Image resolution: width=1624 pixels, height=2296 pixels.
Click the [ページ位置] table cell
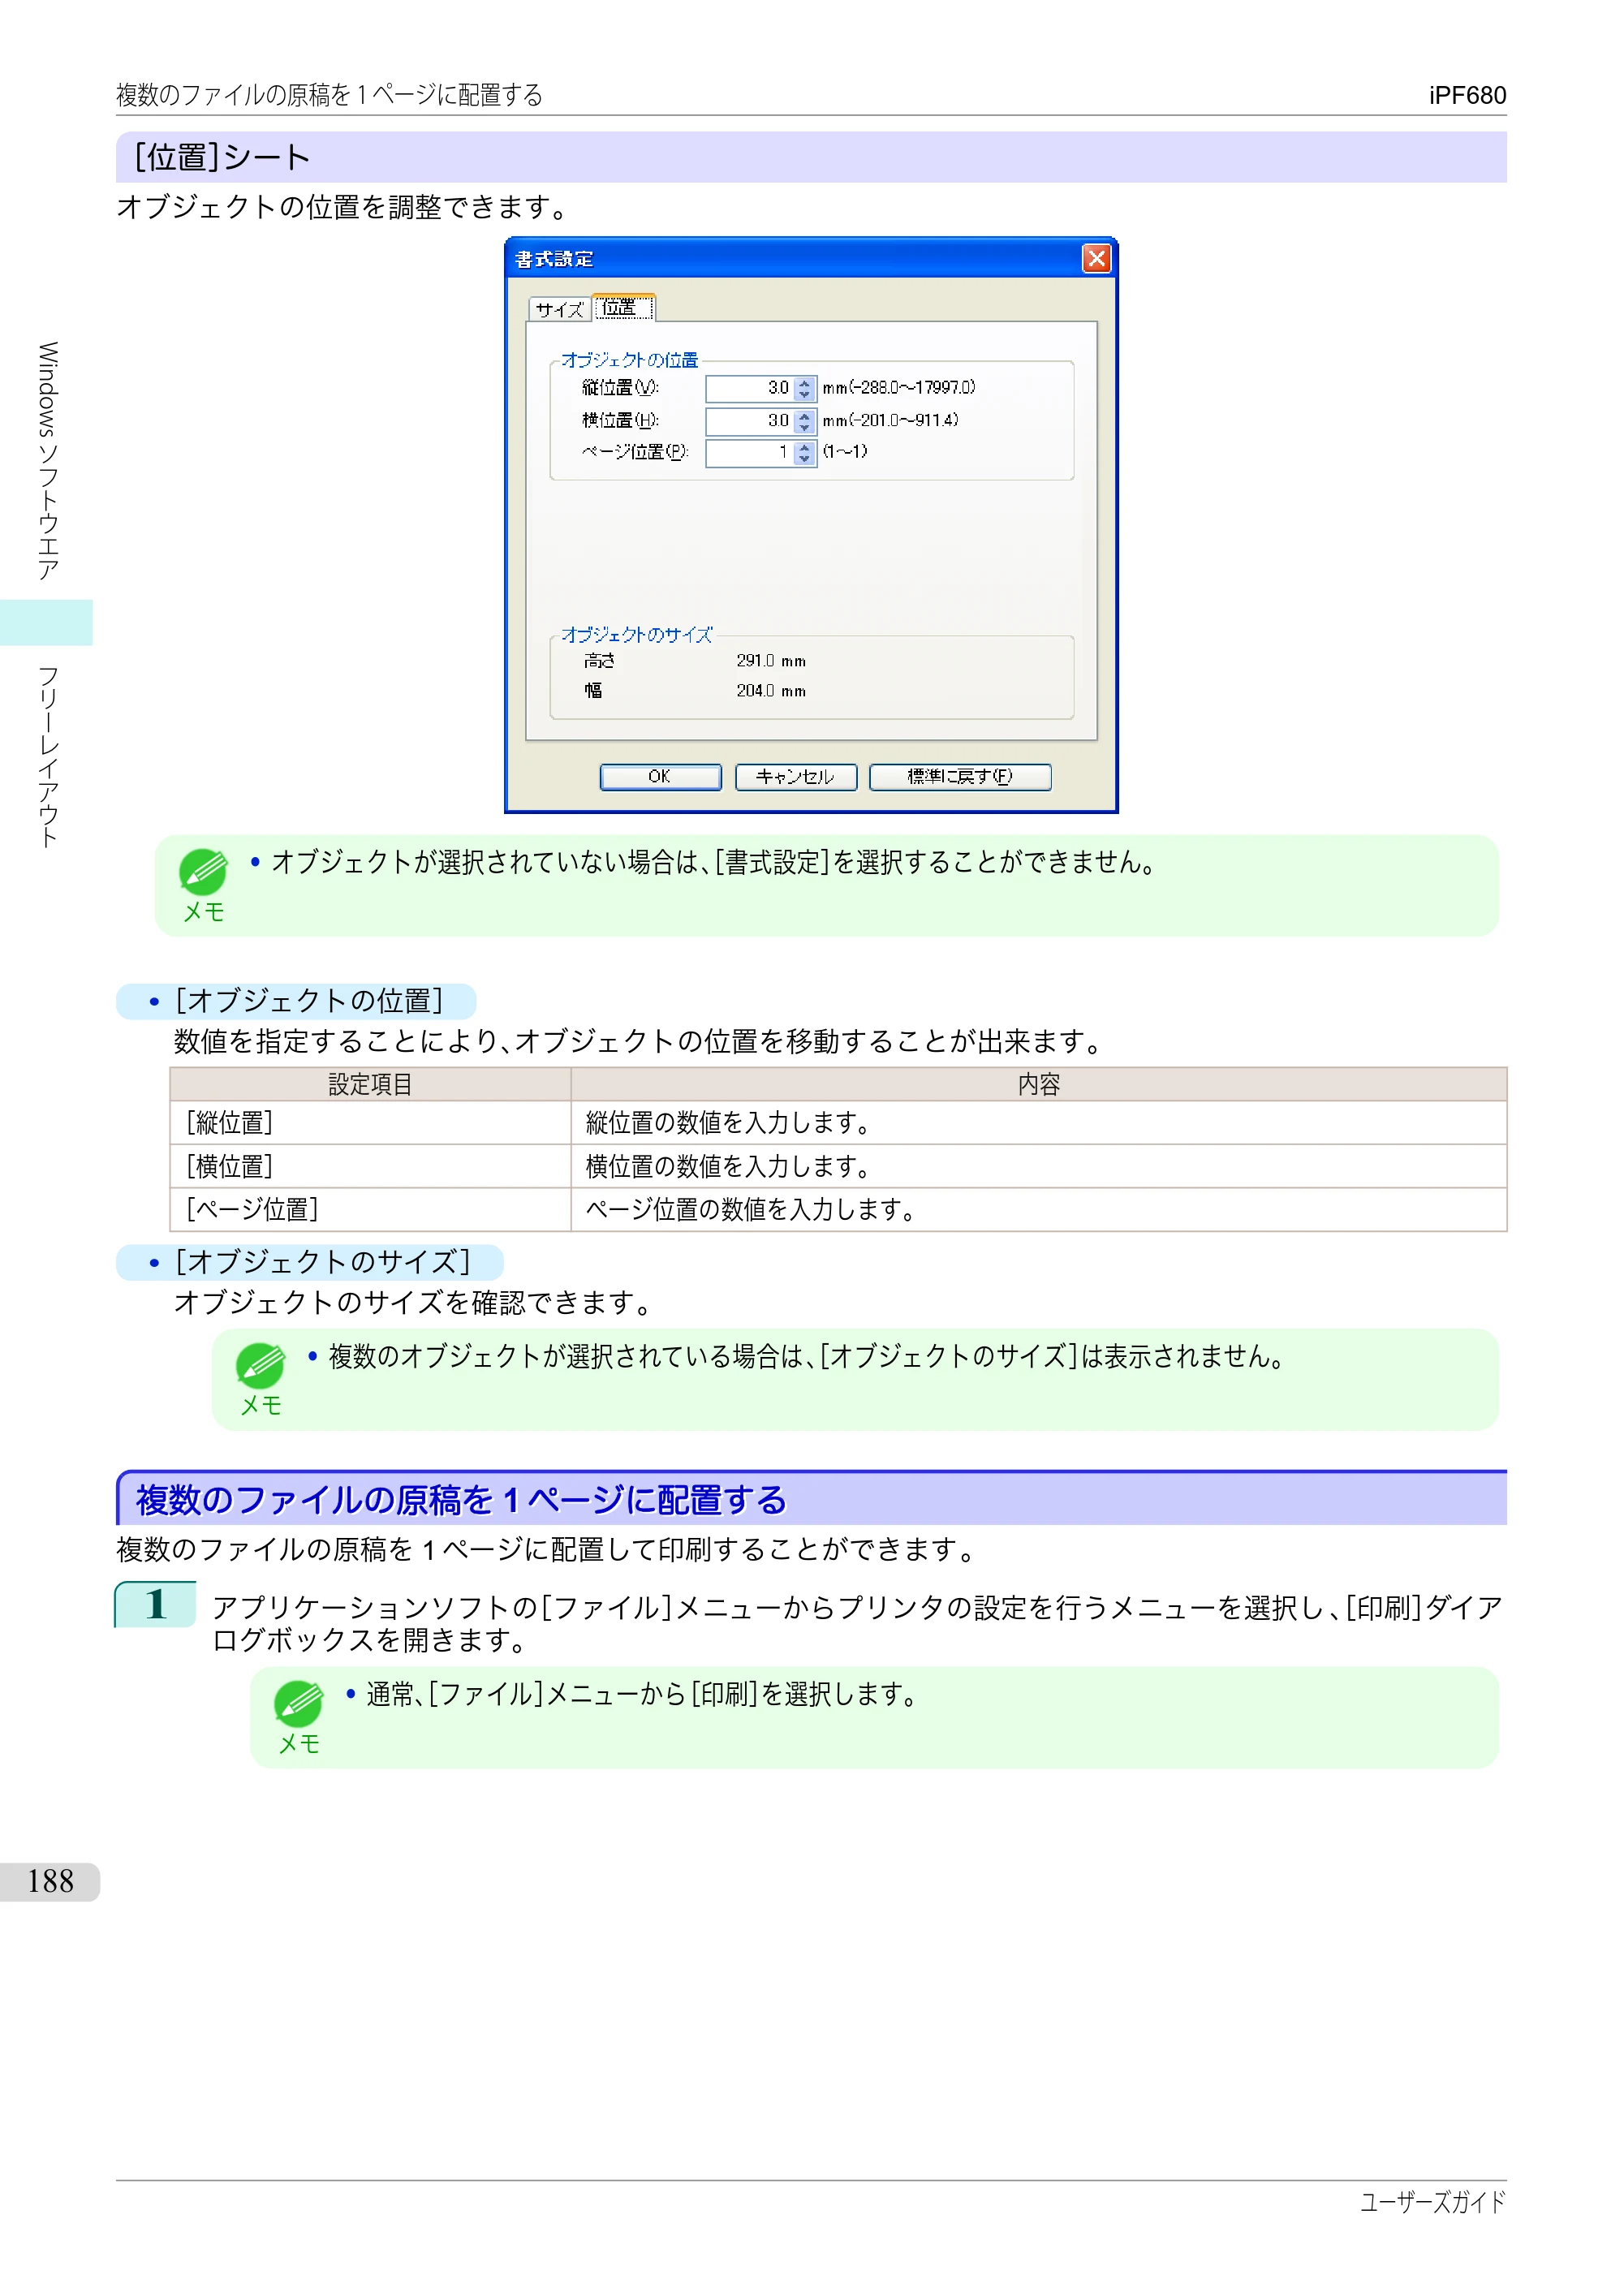coord(370,1210)
